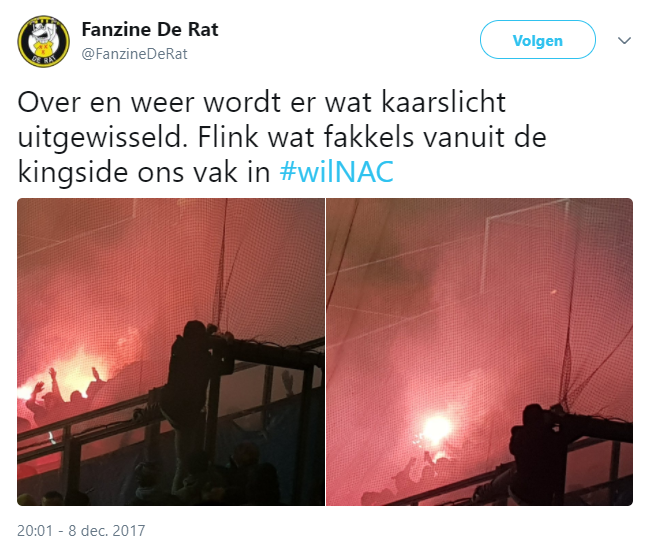Click the word "kingside" in the tweet
648x553 pixels.
(73, 173)
